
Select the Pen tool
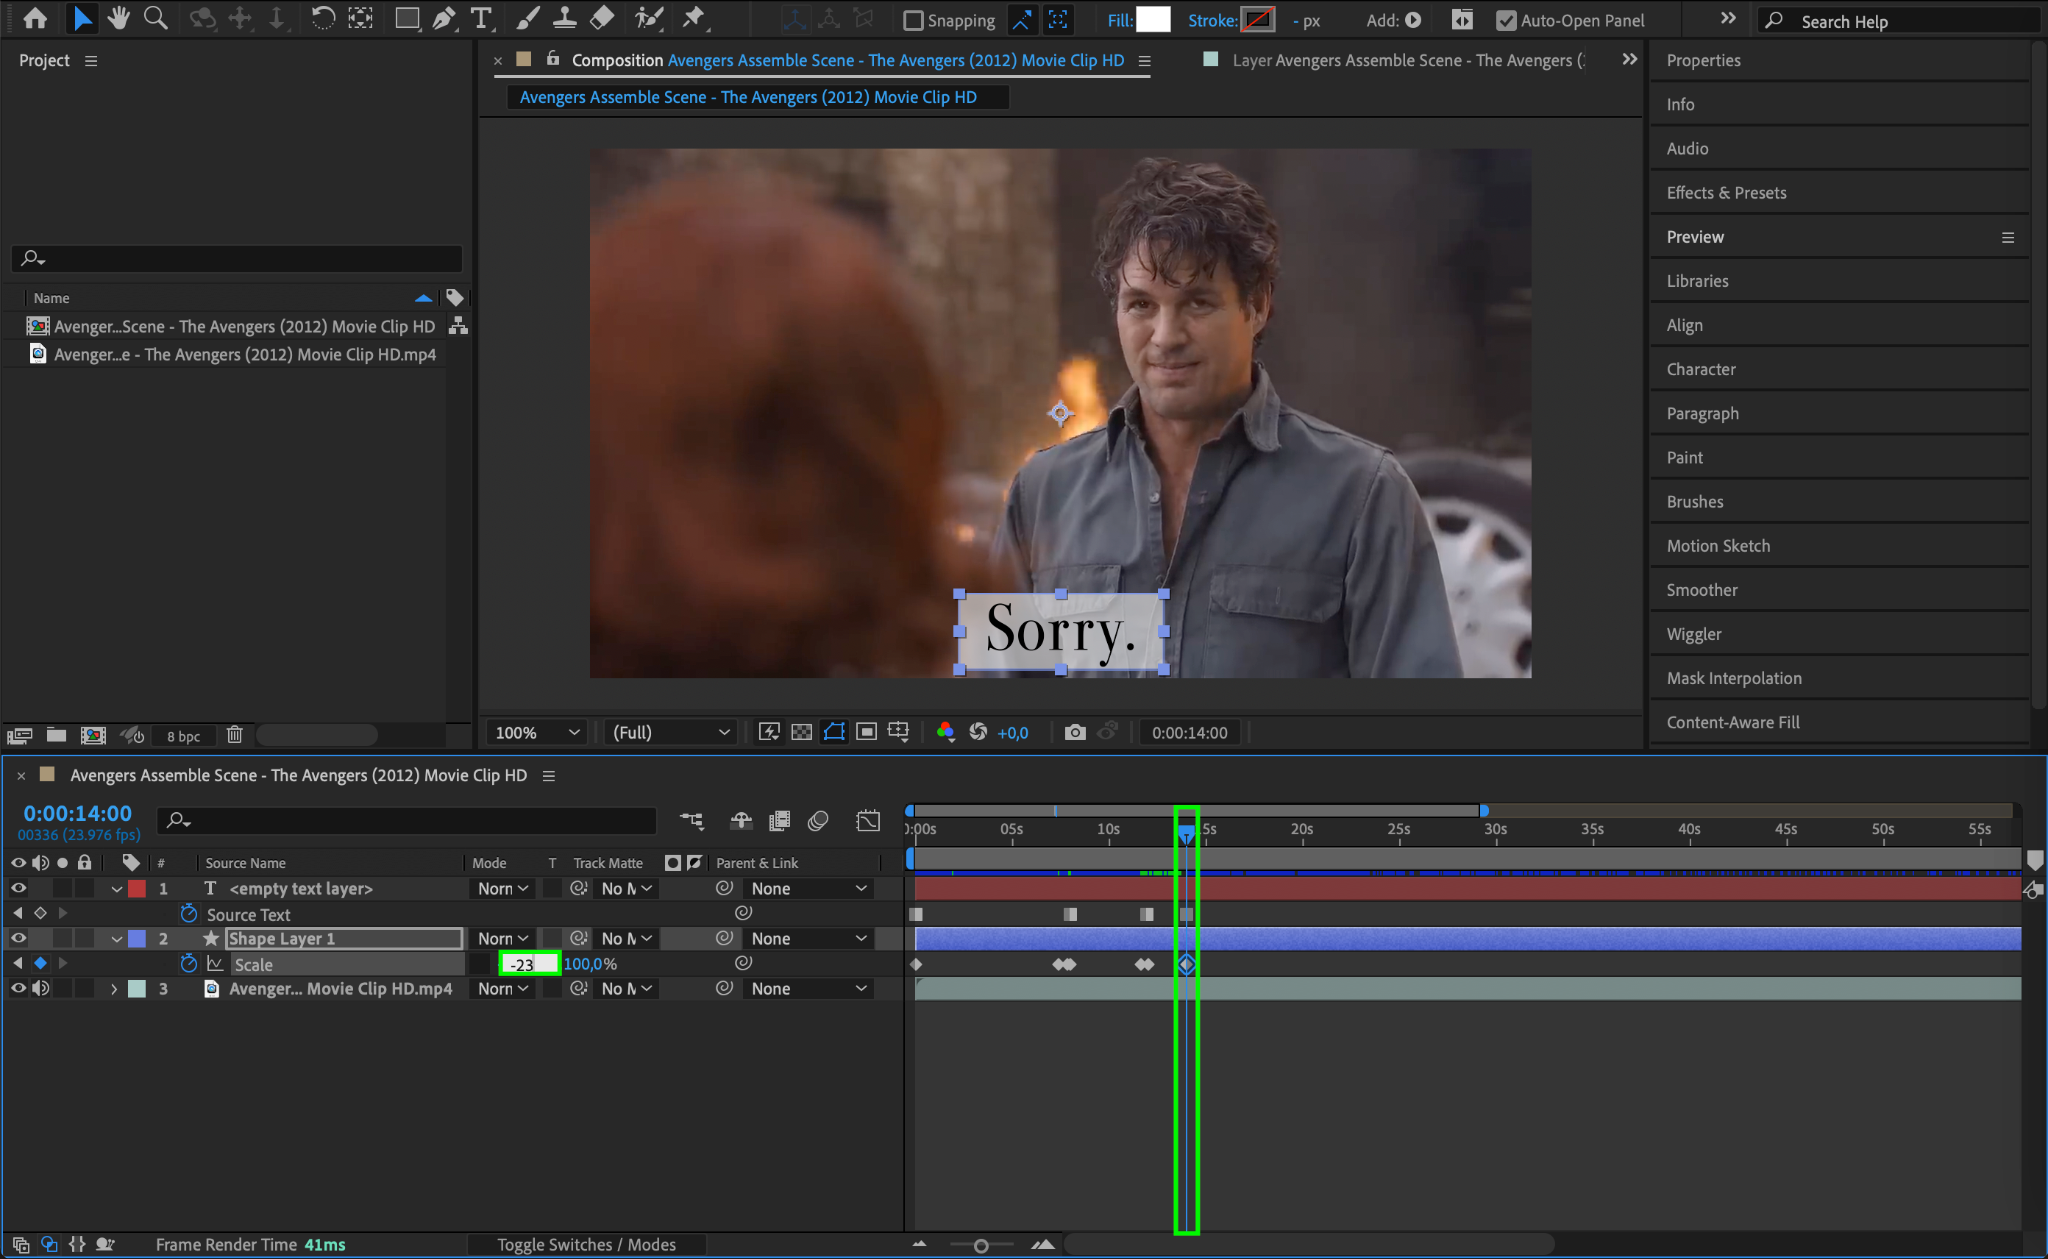(x=443, y=18)
